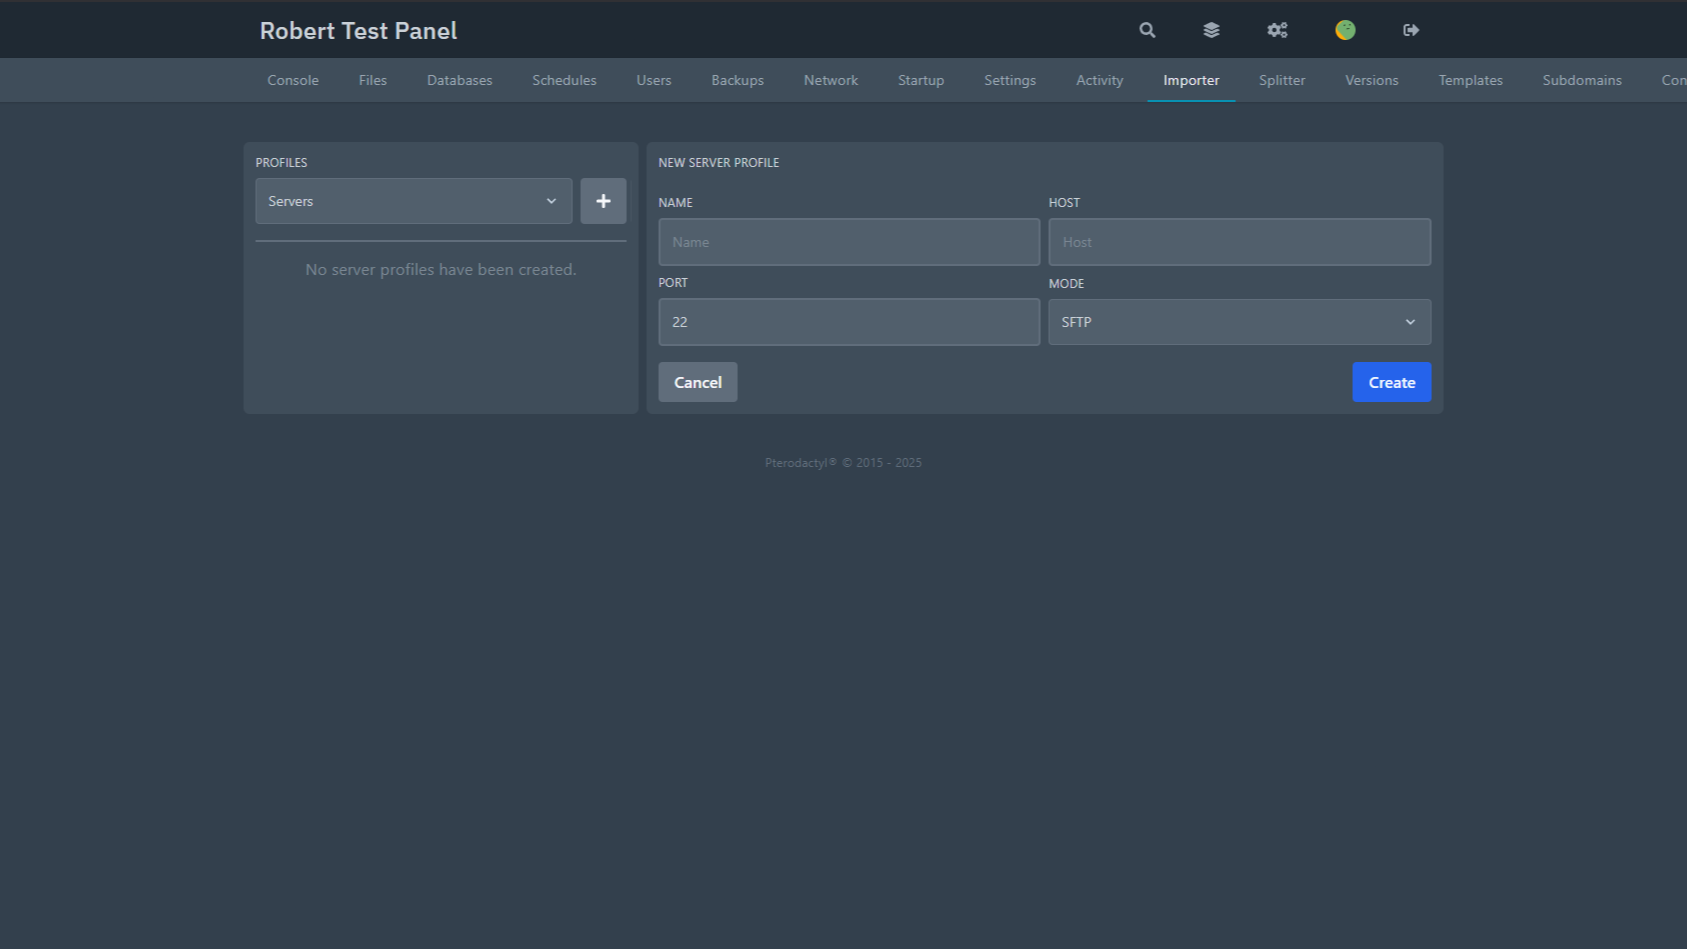This screenshot has height=949, width=1687.
Task: Click into the Host input field
Action: click(1239, 242)
